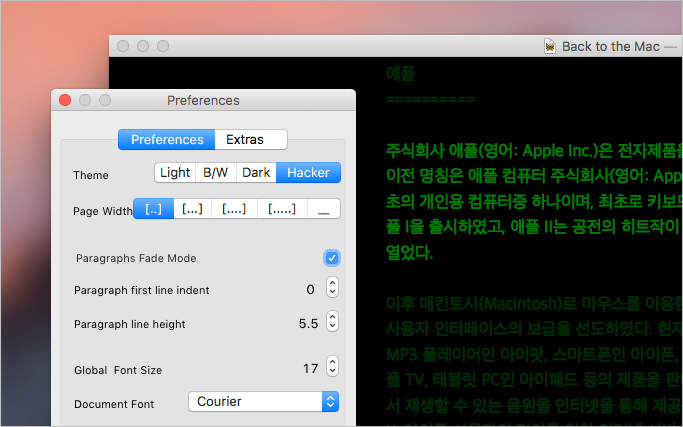Click the document icon in Back to the Mac title
The height and width of the screenshot is (427, 683).
(550, 46)
